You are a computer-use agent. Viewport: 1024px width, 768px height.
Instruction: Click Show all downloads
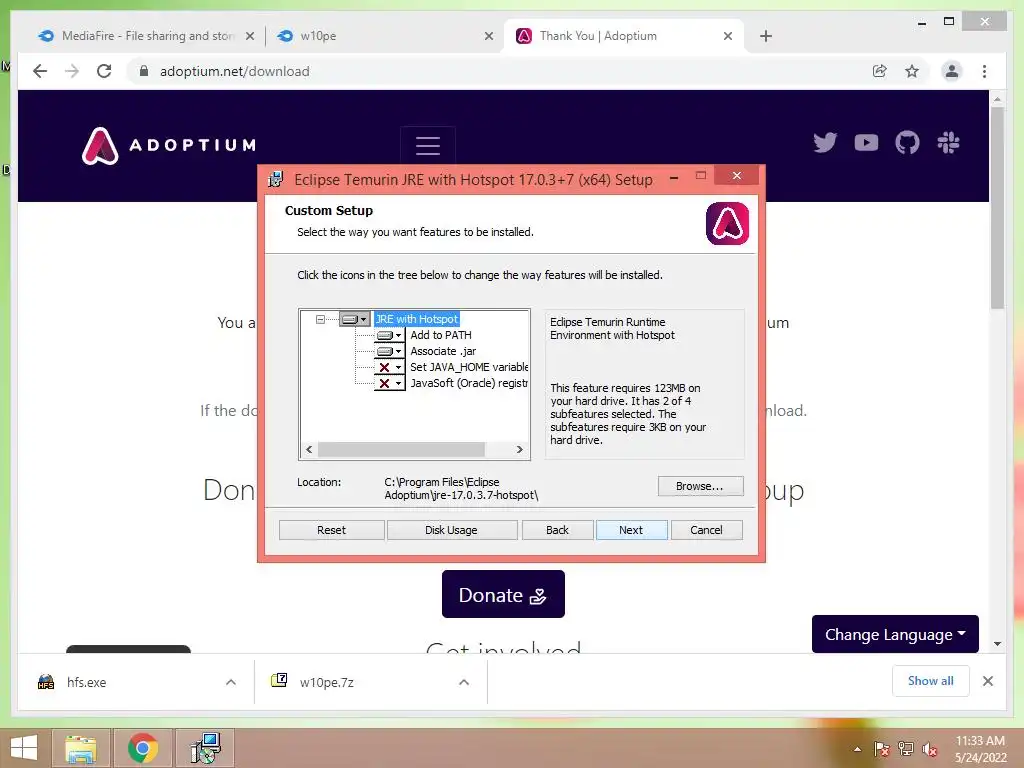931,681
